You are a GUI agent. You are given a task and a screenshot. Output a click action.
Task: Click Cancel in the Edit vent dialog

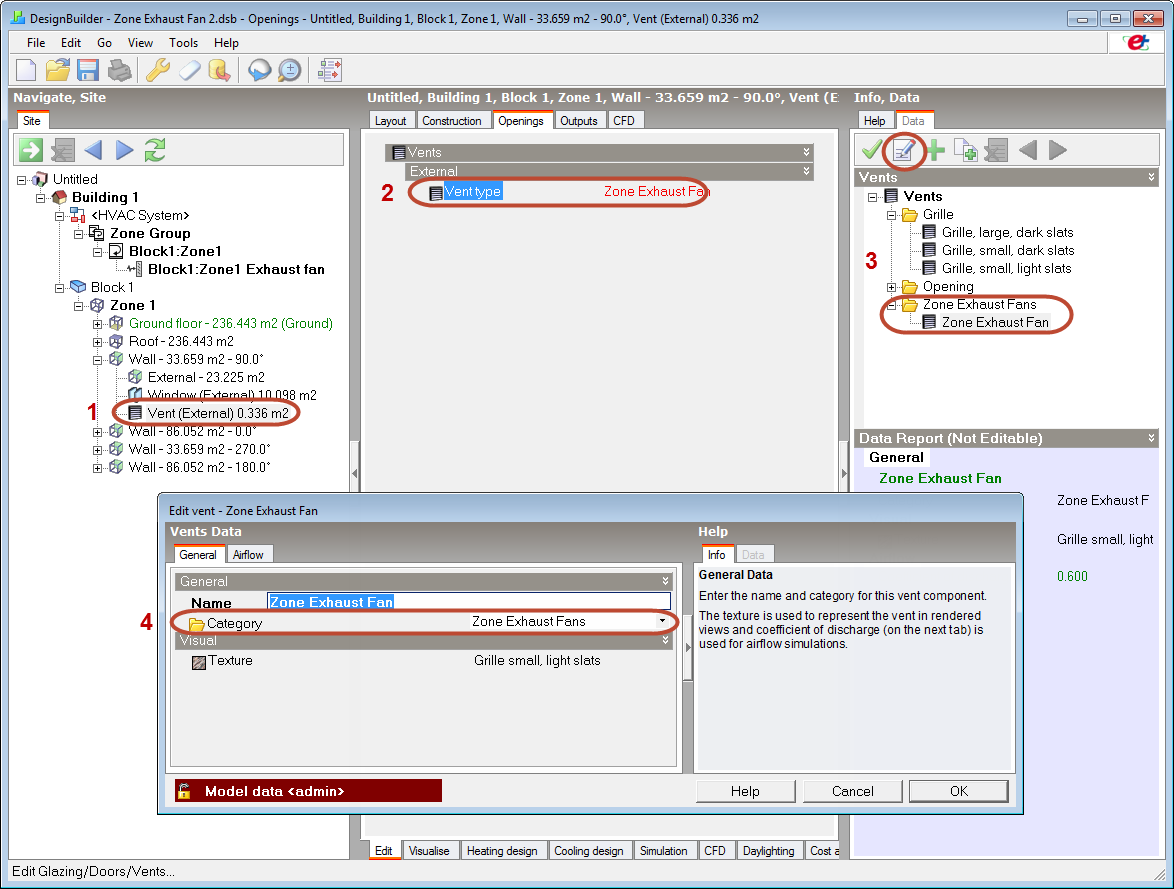coord(852,791)
